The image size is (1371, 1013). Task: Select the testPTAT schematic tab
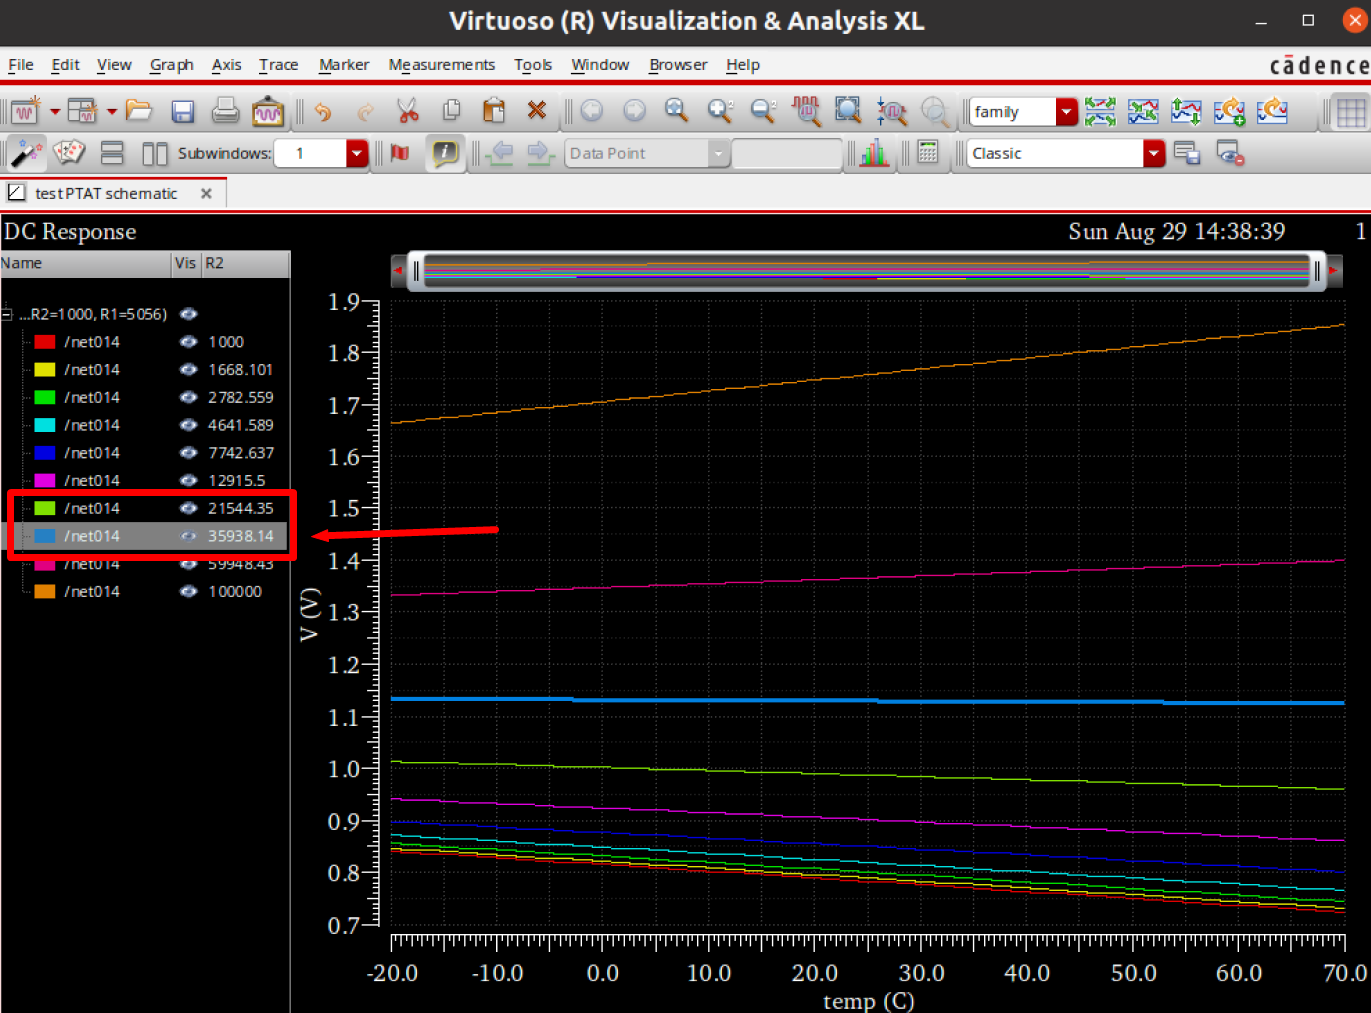click(x=106, y=194)
